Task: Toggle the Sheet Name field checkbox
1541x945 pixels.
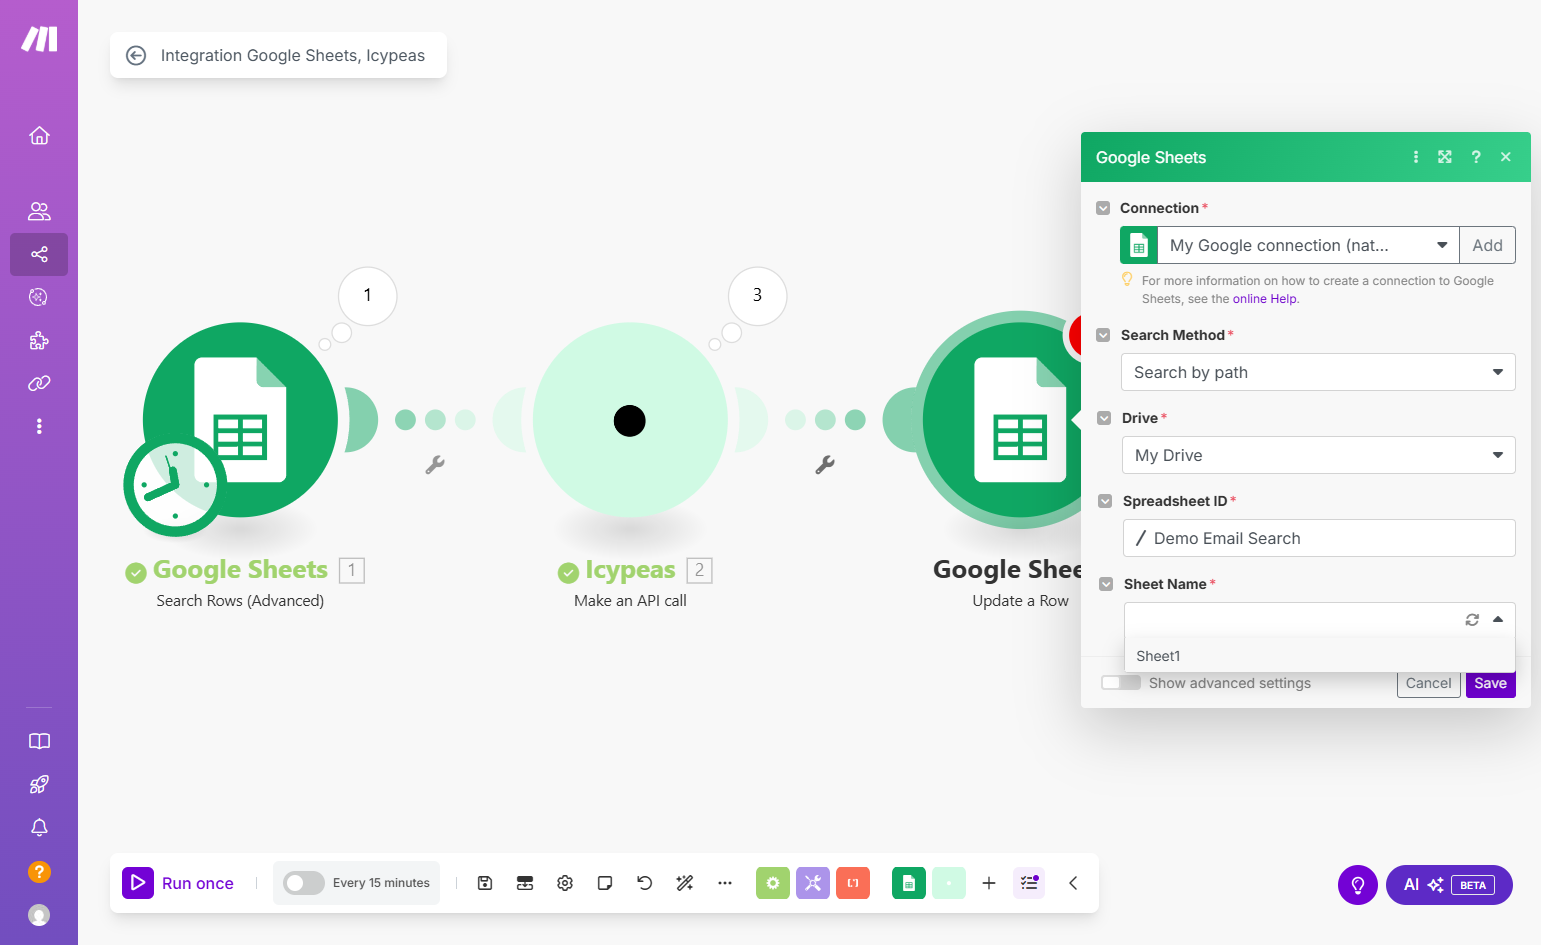Action: 1106,584
